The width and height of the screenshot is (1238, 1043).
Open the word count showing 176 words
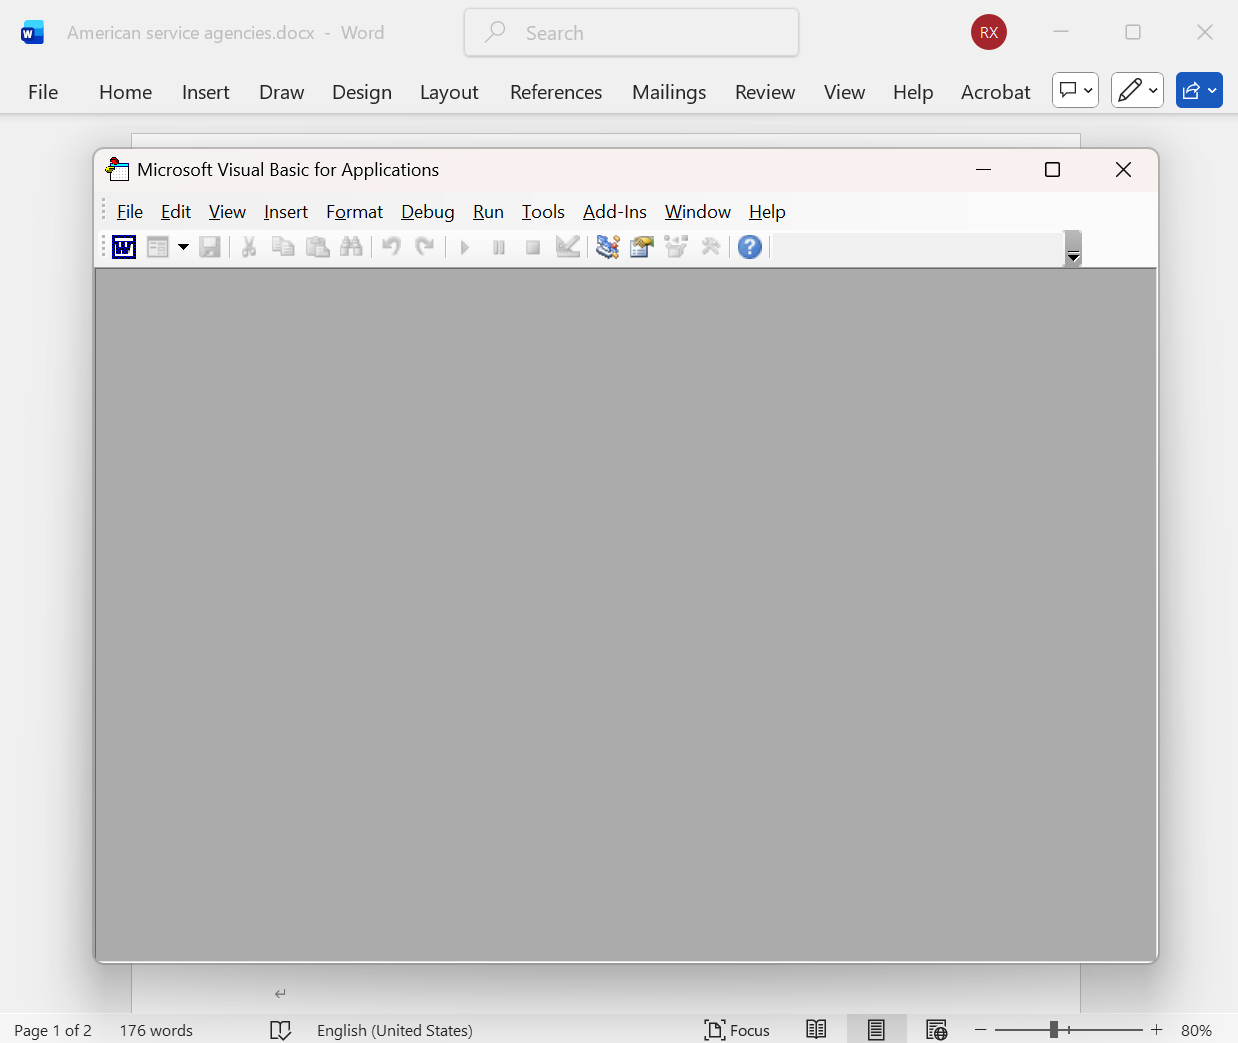pyautogui.click(x=155, y=1030)
